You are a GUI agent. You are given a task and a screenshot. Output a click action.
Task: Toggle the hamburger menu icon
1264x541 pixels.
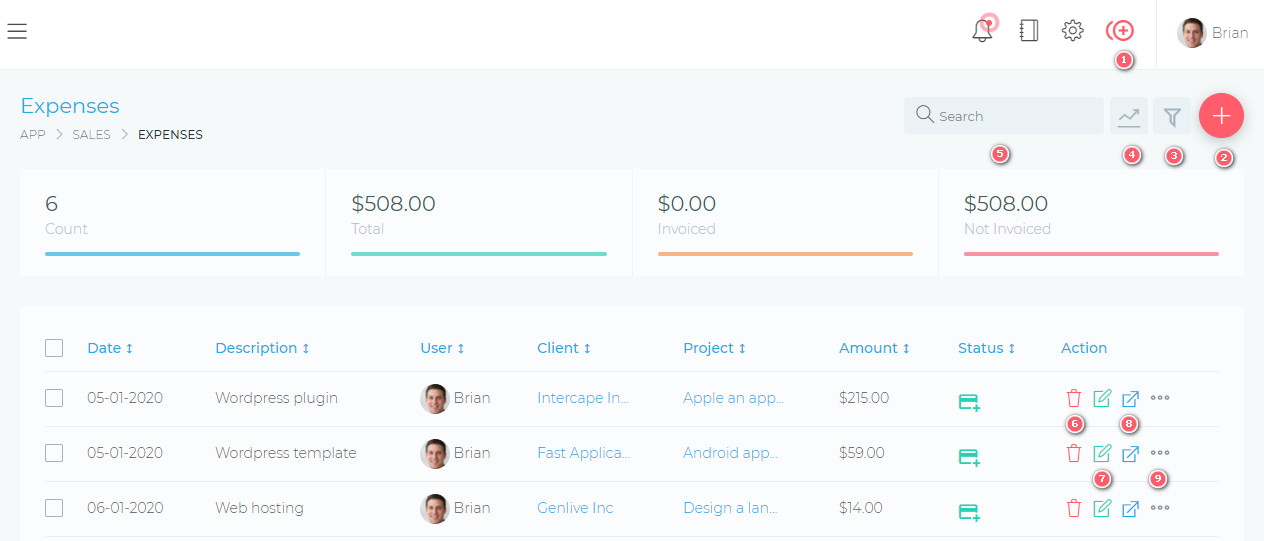[17, 31]
